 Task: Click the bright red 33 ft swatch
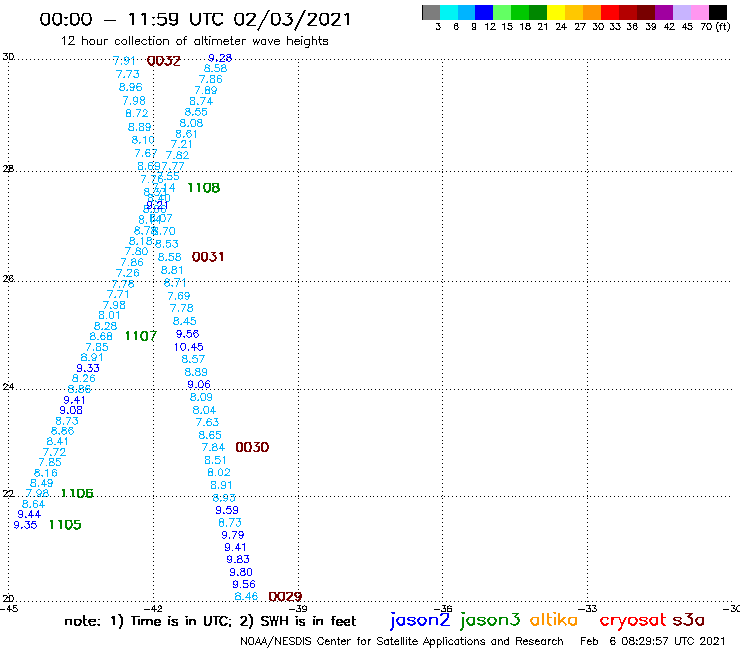pyautogui.click(x=610, y=12)
